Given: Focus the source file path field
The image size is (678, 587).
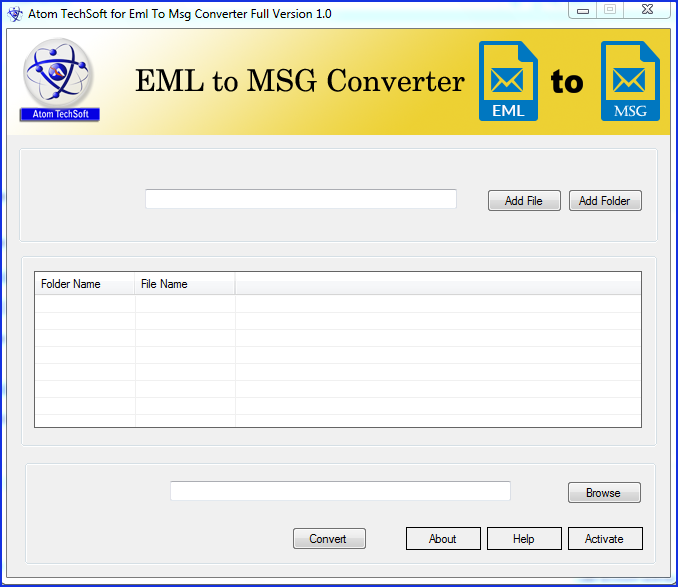Looking at the screenshot, I should point(301,199).
